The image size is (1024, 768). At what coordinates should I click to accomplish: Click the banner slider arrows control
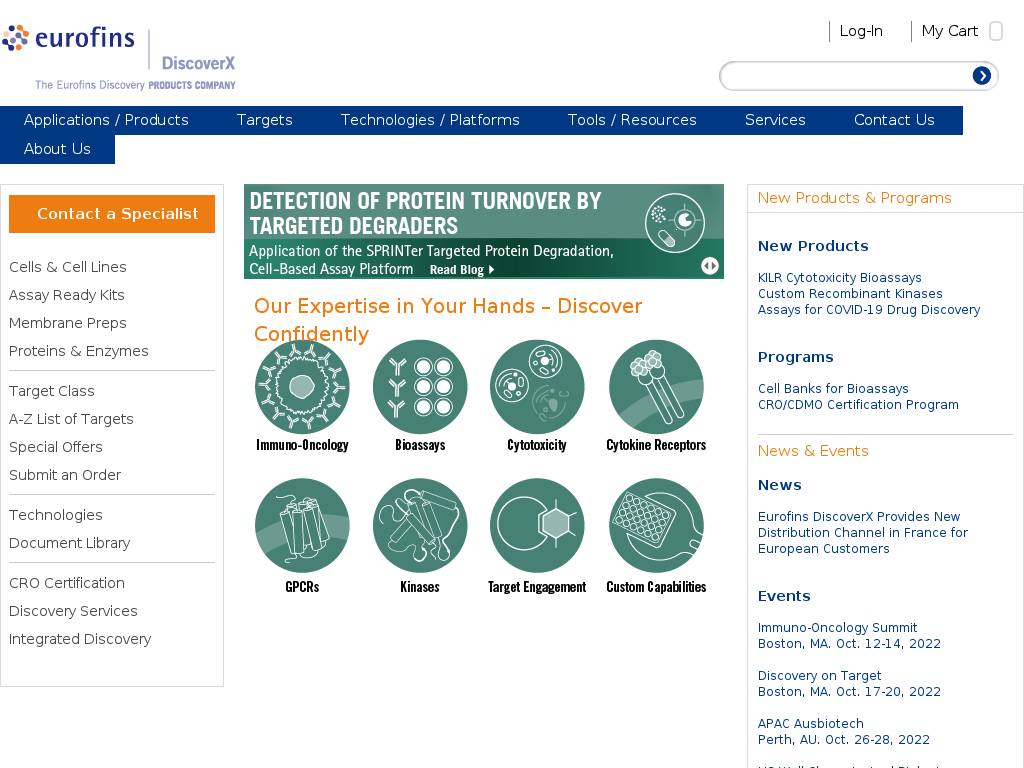click(x=710, y=266)
